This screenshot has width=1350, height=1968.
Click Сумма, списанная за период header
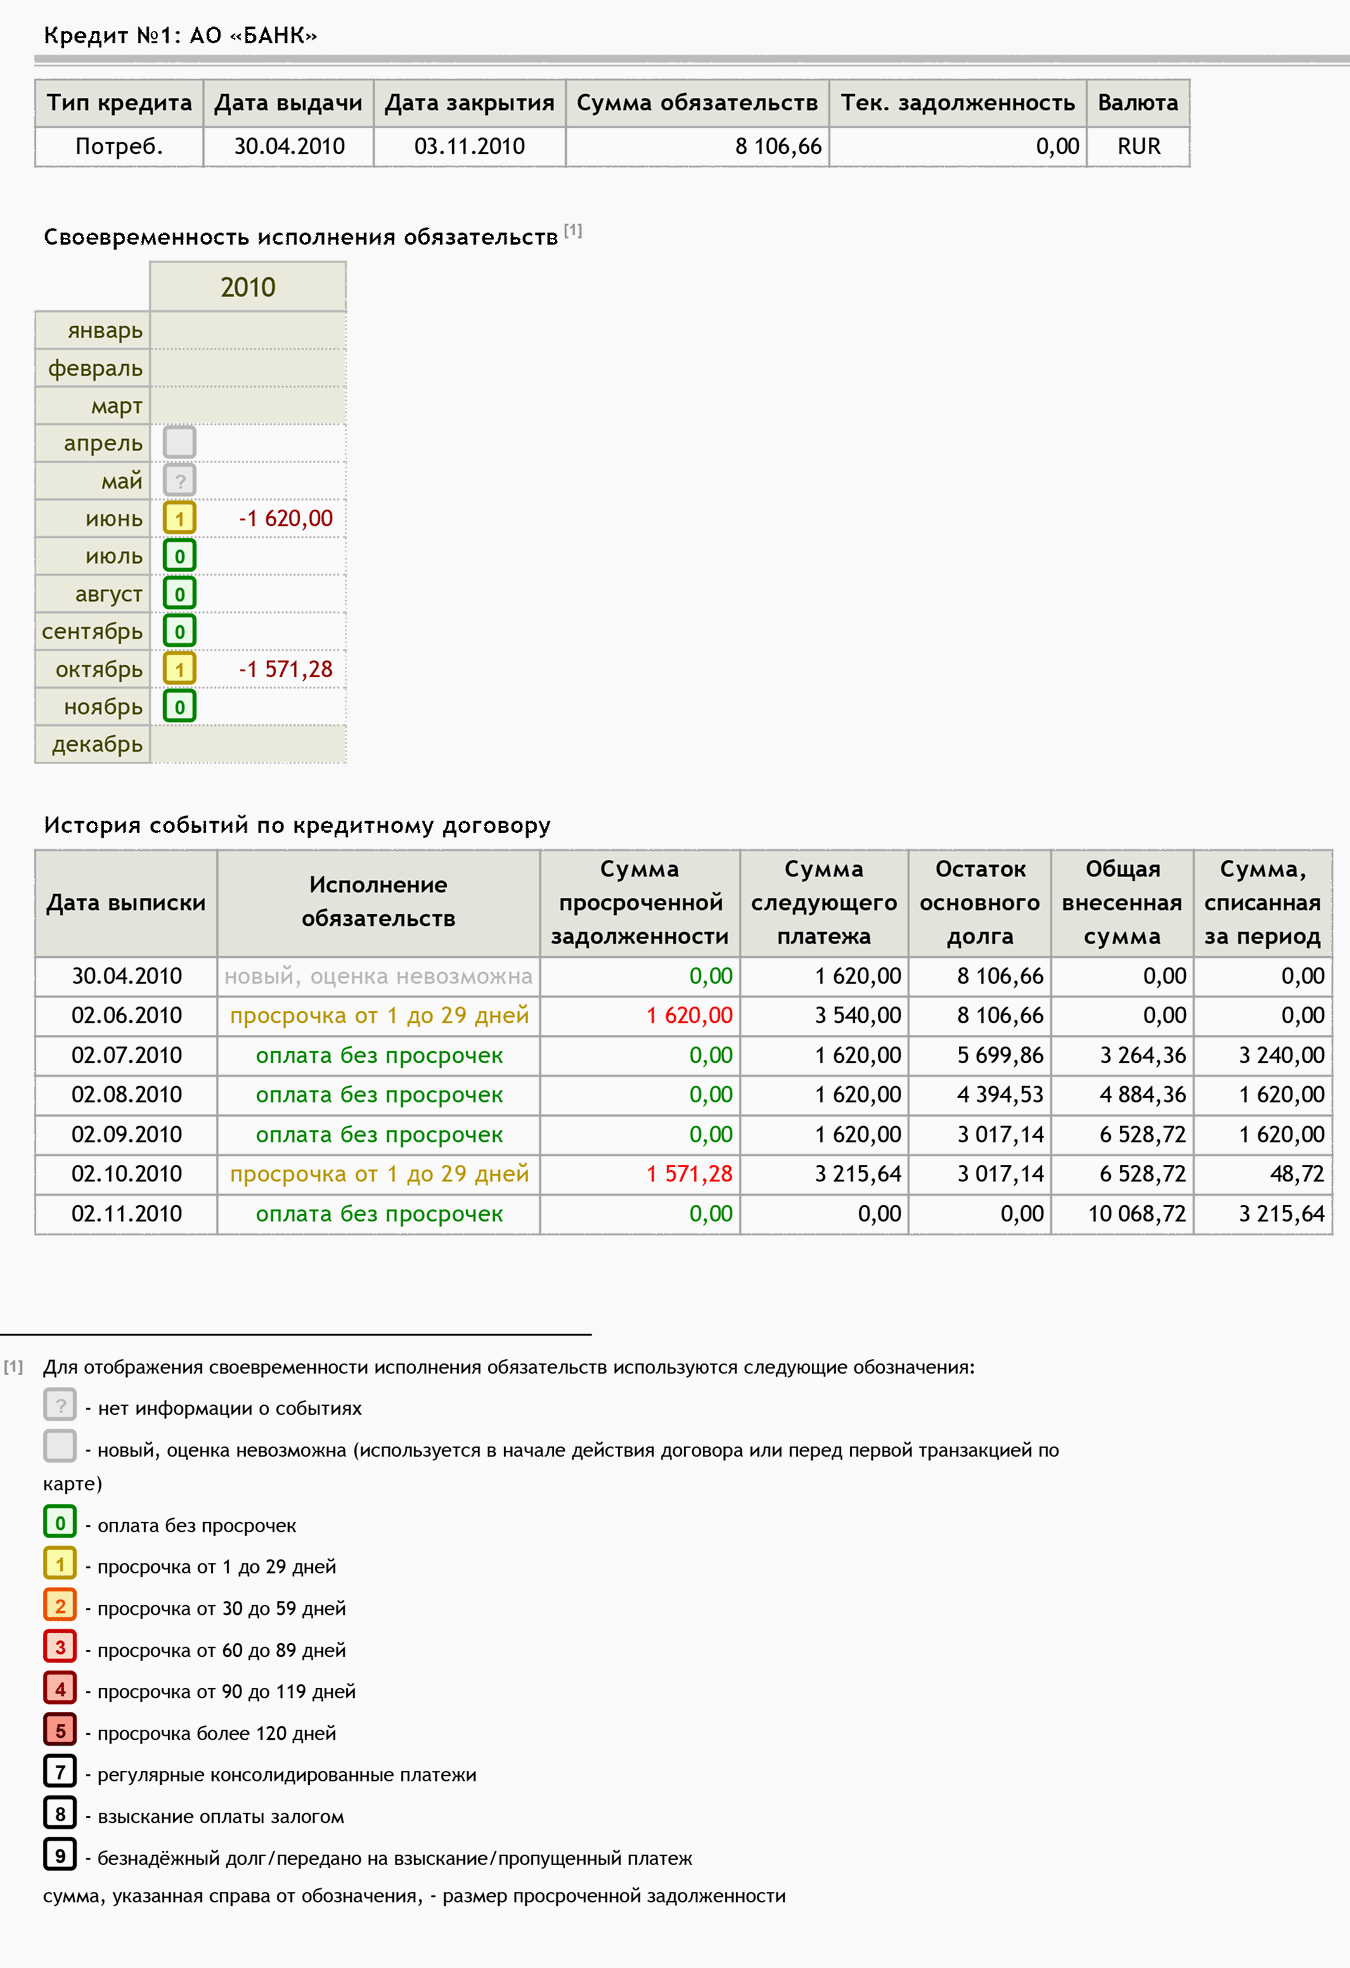point(1263,903)
